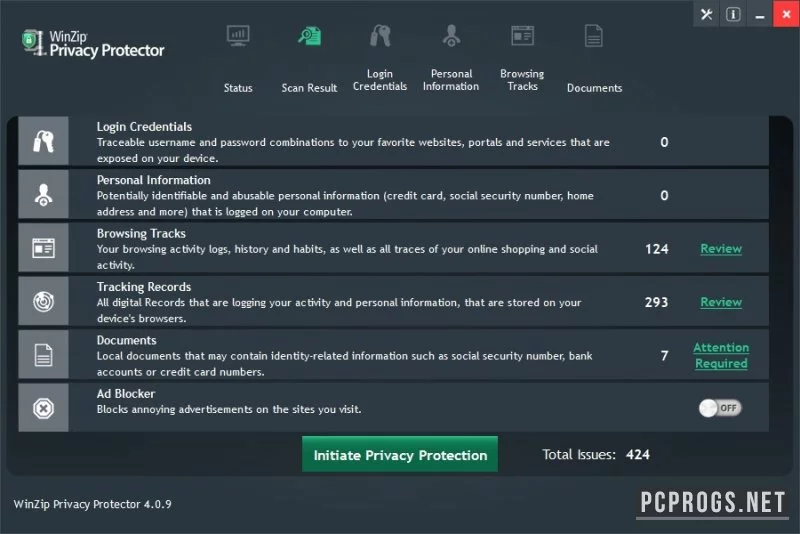This screenshot has width=800, height=534.
Task: Click the Browsing Tracks count 124
Action: [657, 249]
